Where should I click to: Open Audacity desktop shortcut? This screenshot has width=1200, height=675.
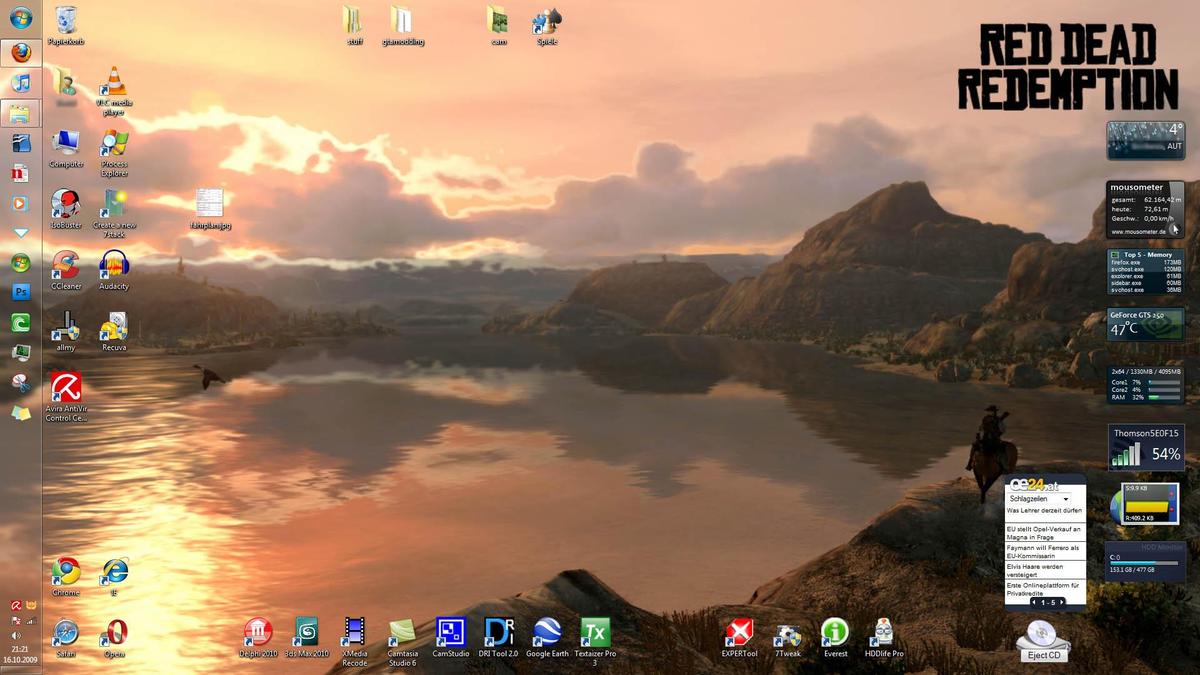click(114, 271)
